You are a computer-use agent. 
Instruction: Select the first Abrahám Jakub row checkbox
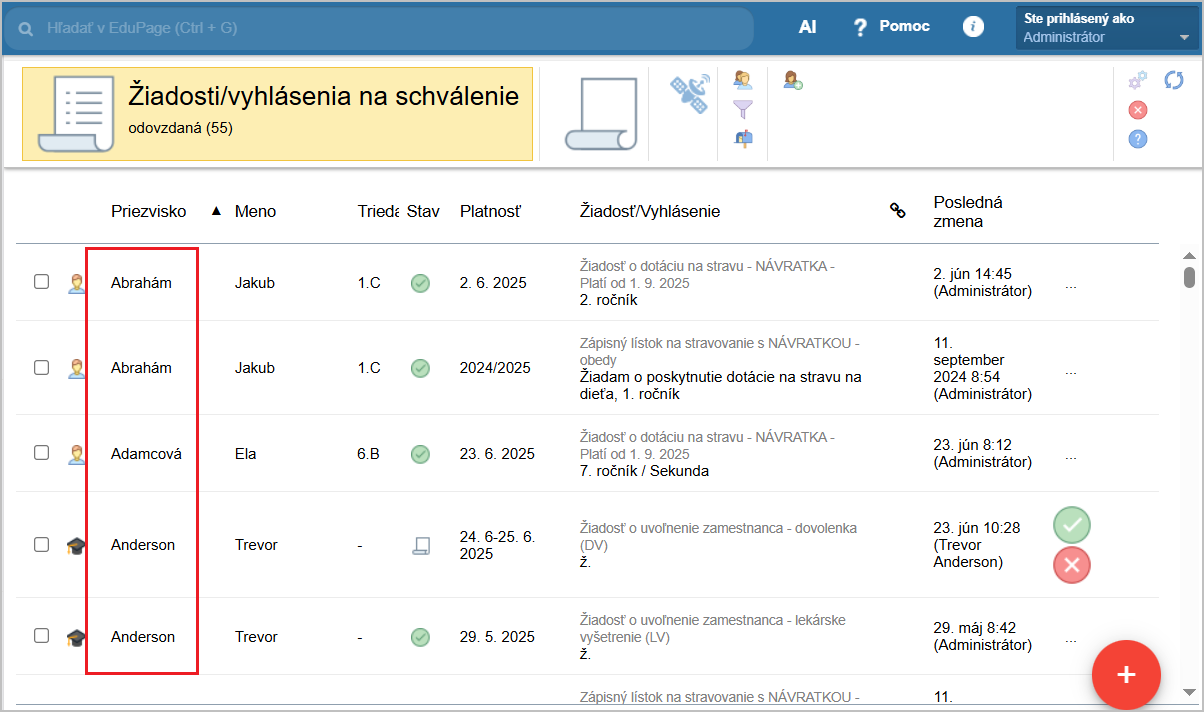coord(42,282)
